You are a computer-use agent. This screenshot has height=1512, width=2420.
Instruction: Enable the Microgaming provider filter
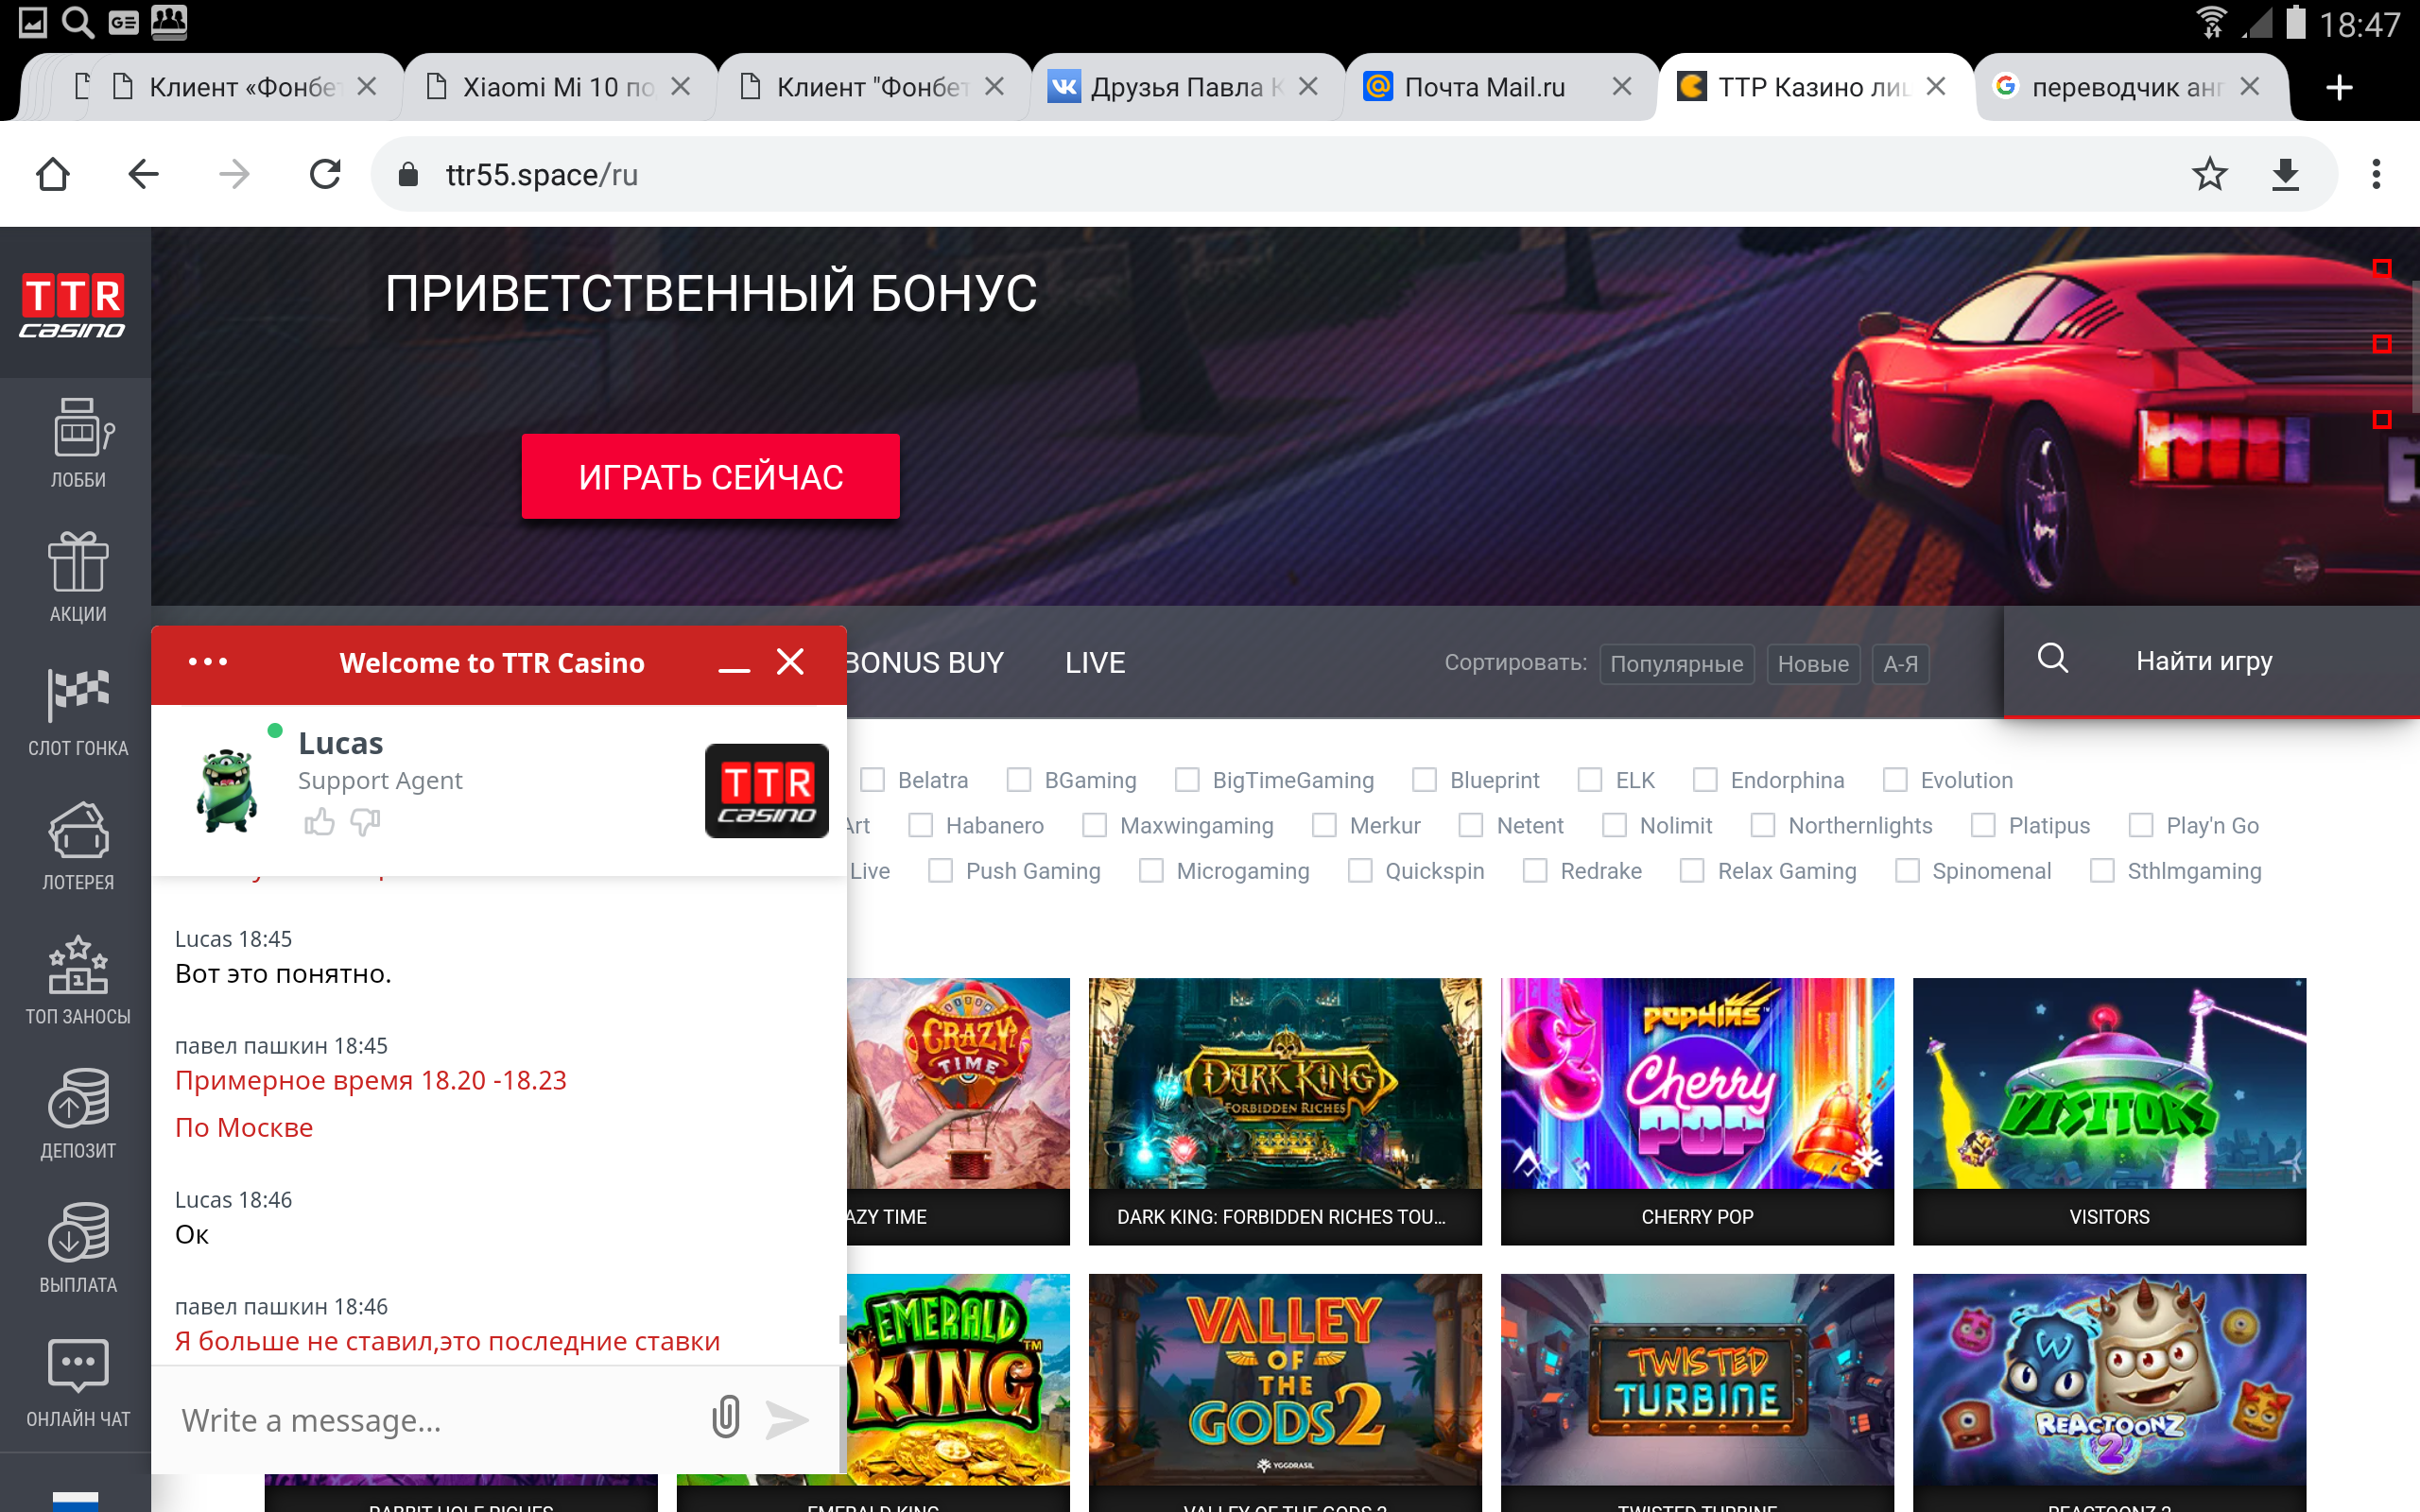click(1151, 871)
